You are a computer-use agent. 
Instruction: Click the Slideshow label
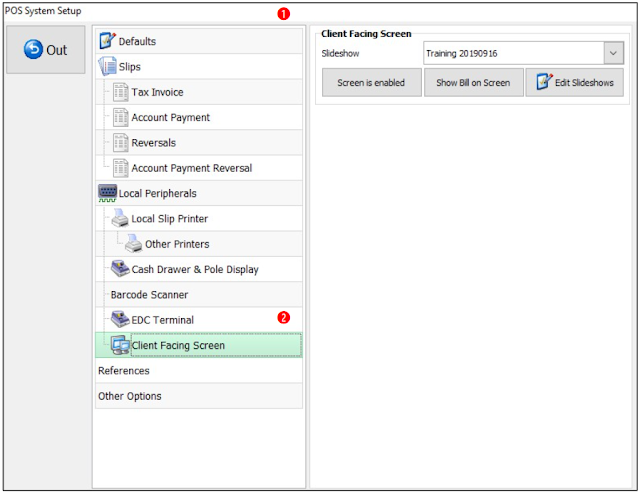(340, 53)
